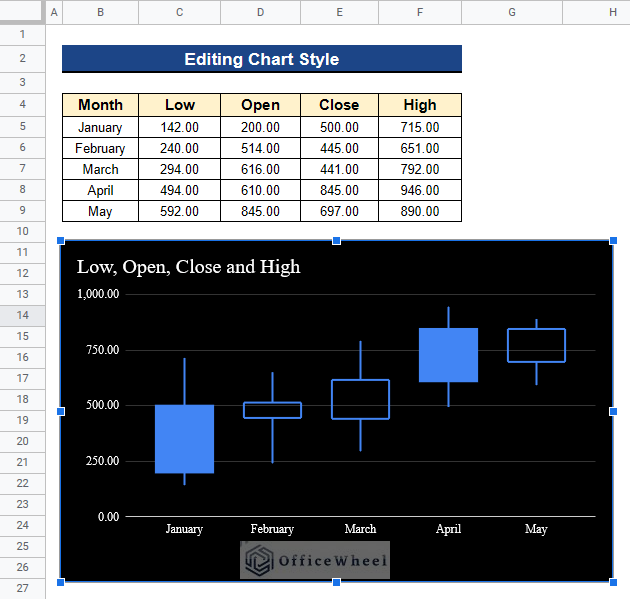Select row 10 header
Screen dimensions: 630x599
[22, 231]
